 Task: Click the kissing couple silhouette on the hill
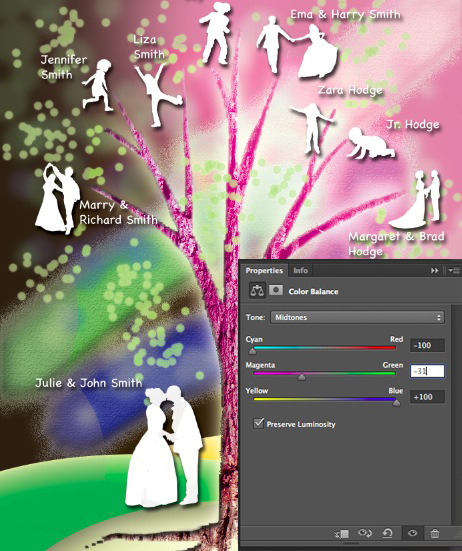pos(164,446)
